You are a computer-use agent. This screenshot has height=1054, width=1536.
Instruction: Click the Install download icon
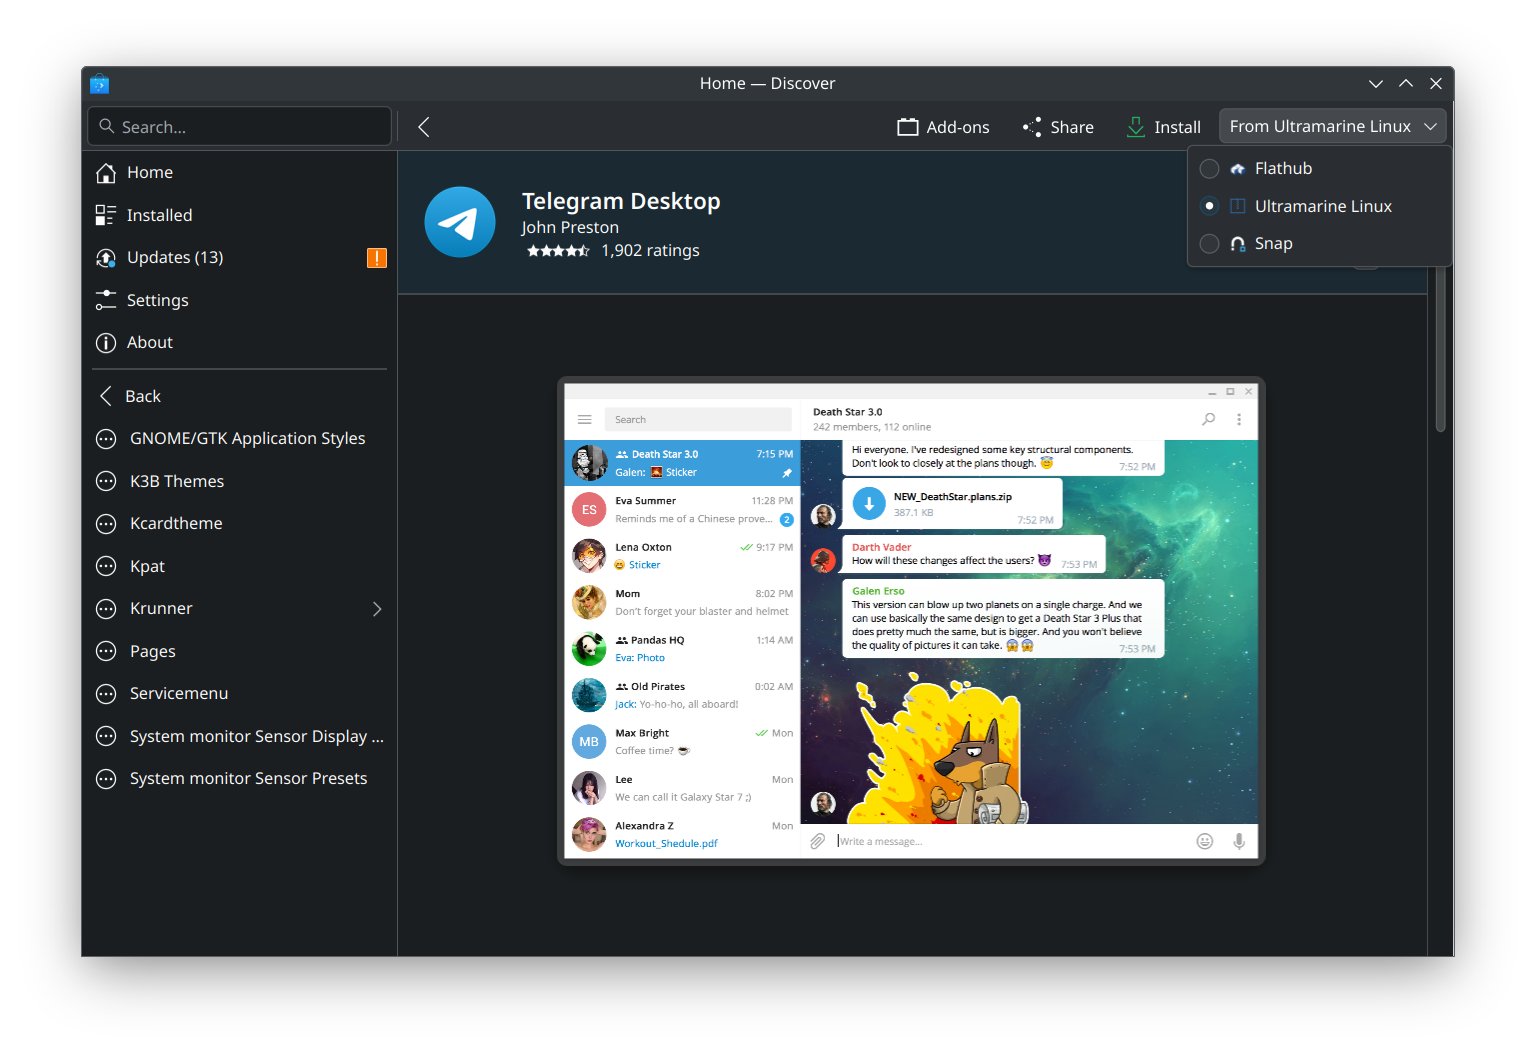(1136, 127)
